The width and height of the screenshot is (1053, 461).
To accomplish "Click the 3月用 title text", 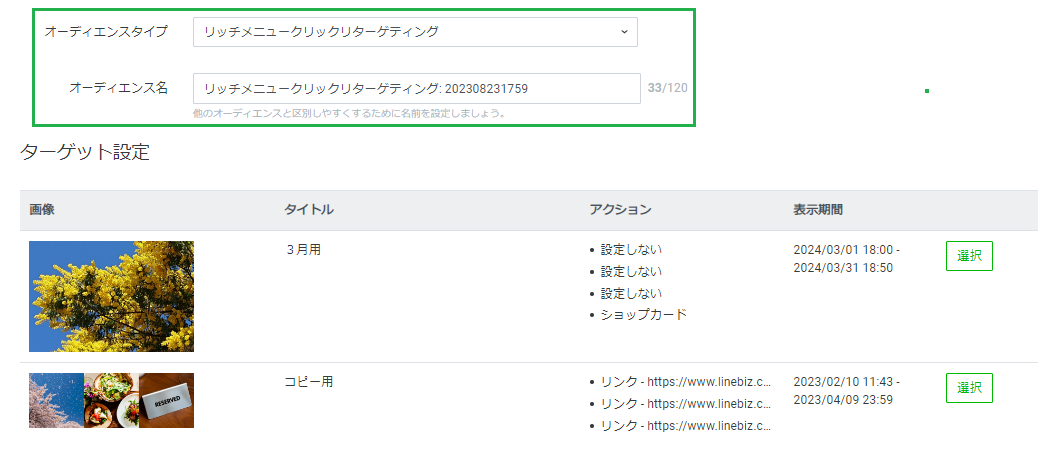I will pyautogui.click(x=303, y=250).
